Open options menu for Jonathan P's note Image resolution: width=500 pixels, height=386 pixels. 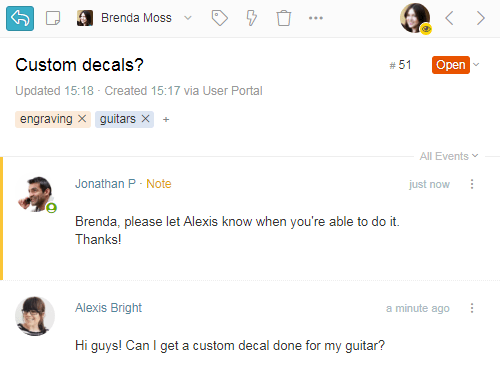coord(472,184)
